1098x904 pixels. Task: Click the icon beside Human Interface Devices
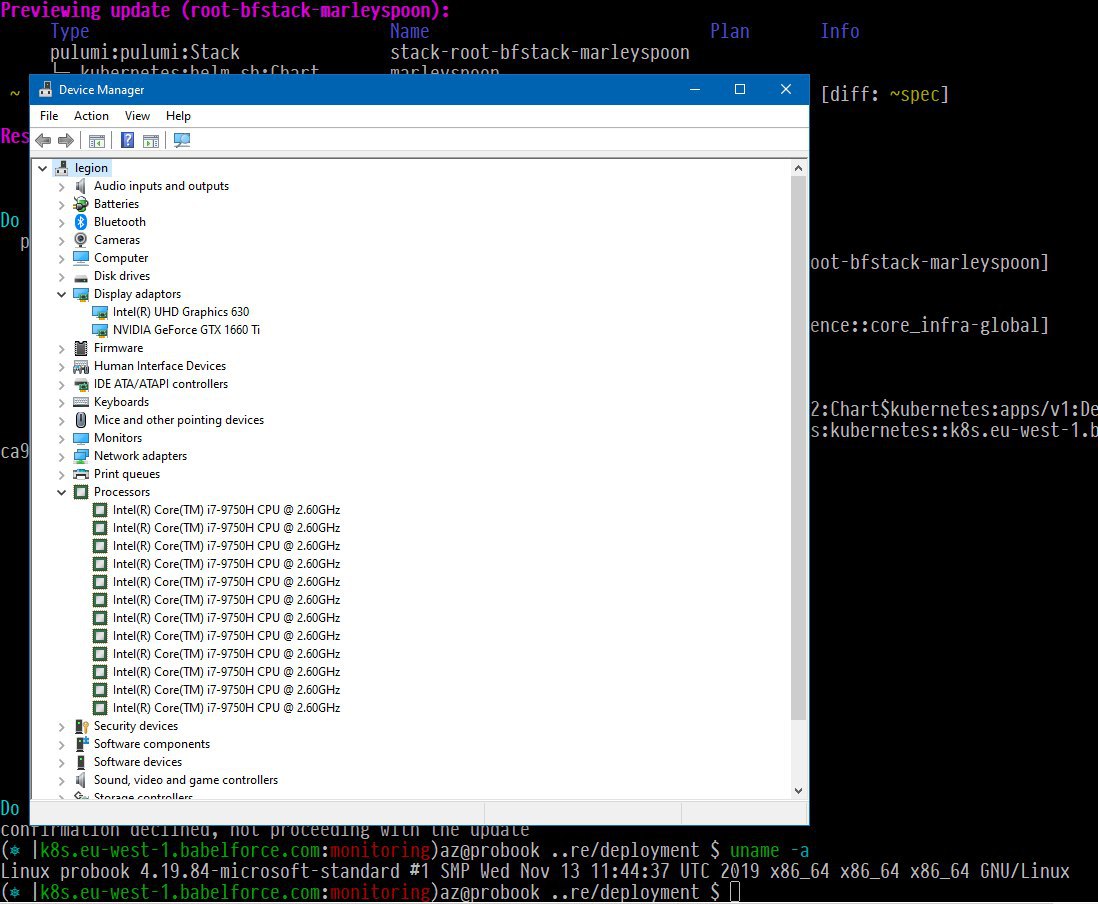[x=81, y=366]
